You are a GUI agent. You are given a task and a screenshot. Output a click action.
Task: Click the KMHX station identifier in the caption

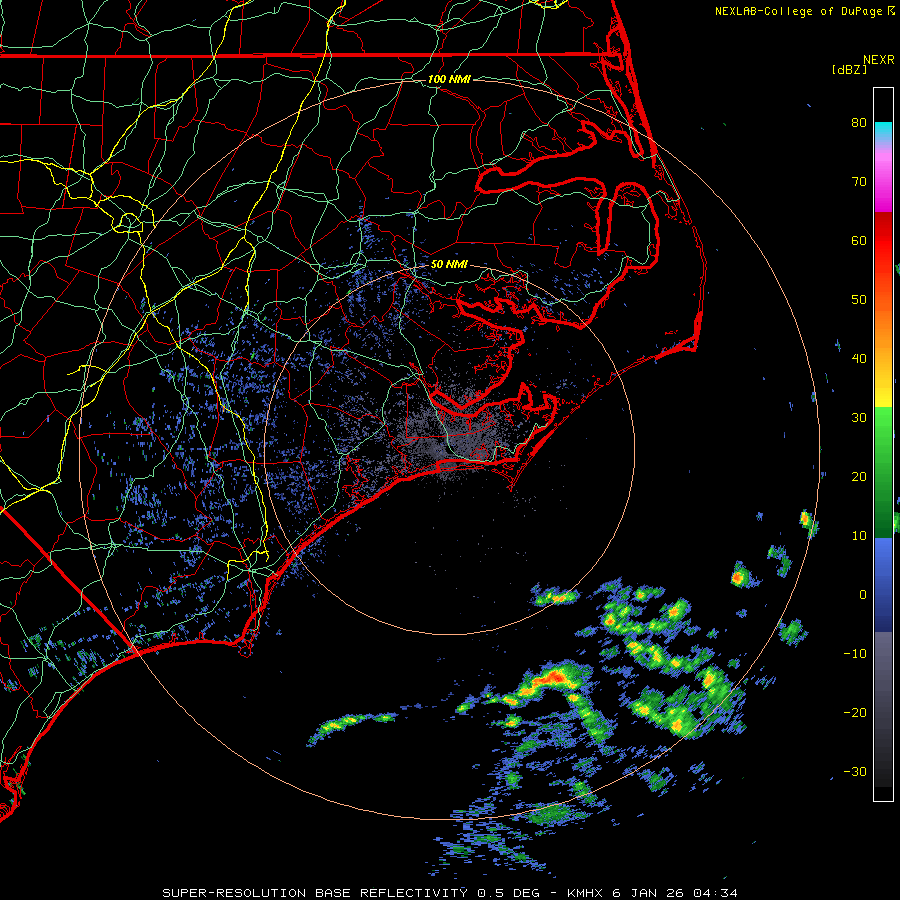585,893
